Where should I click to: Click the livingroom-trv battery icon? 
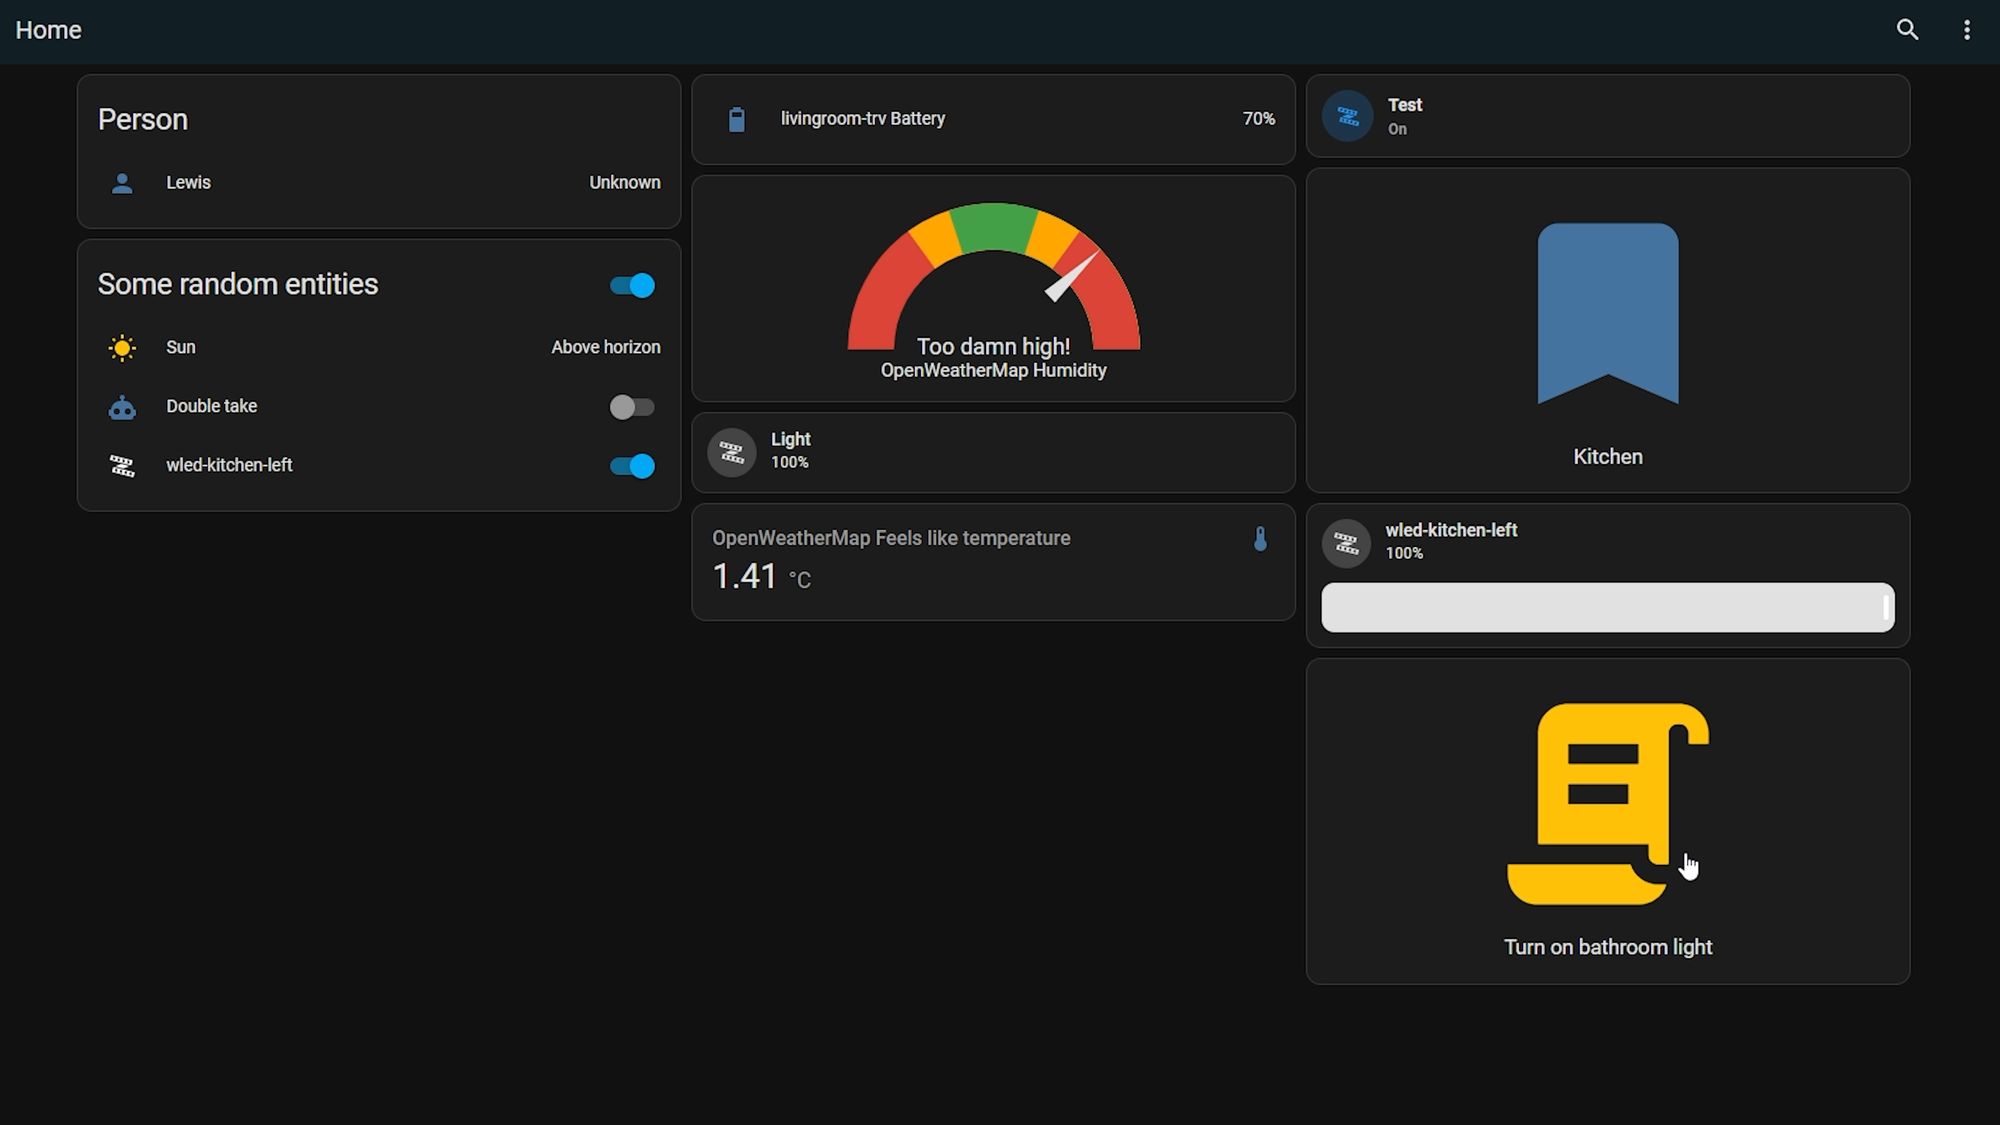coord(737,119)
